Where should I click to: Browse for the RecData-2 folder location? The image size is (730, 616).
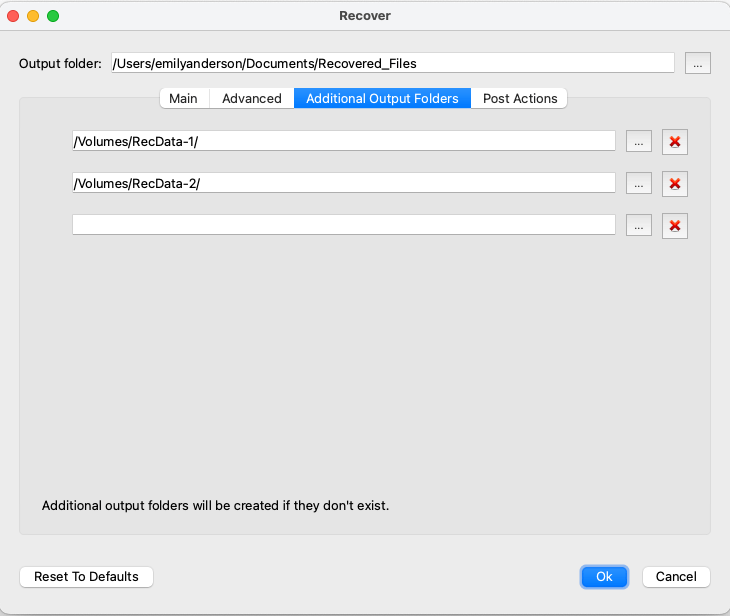(x=638, y=183)
